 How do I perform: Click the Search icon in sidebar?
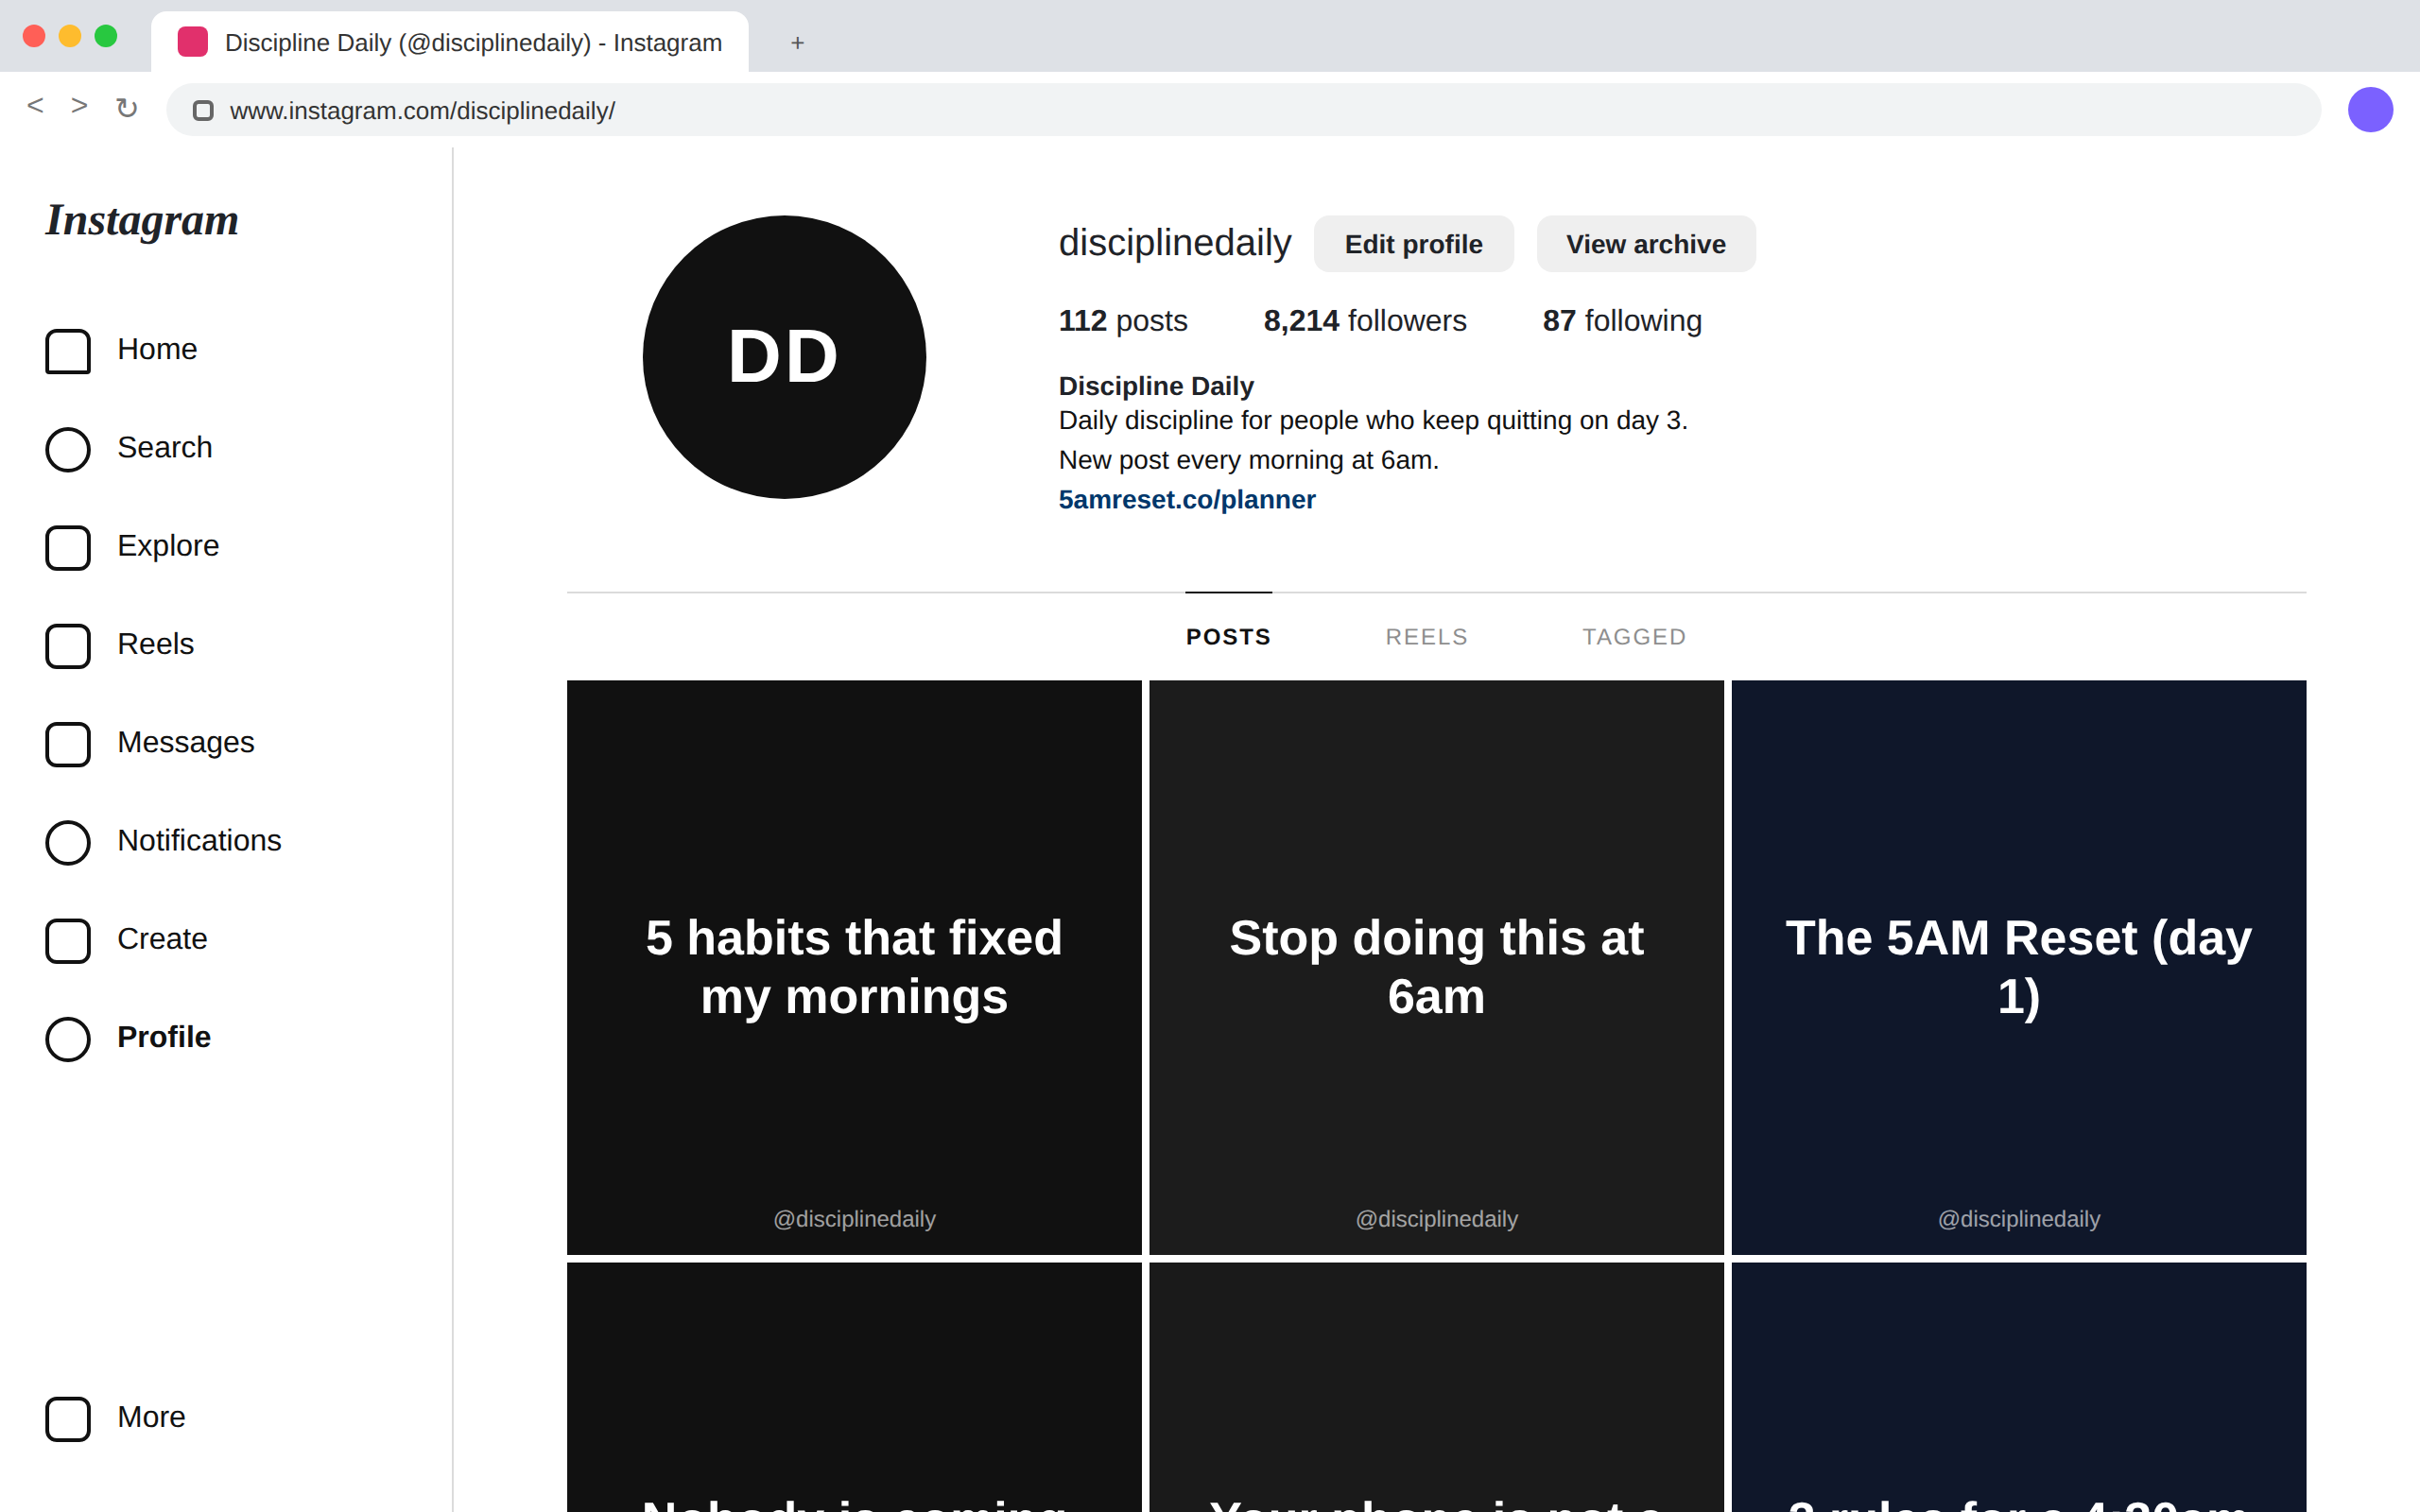(68, 449)
